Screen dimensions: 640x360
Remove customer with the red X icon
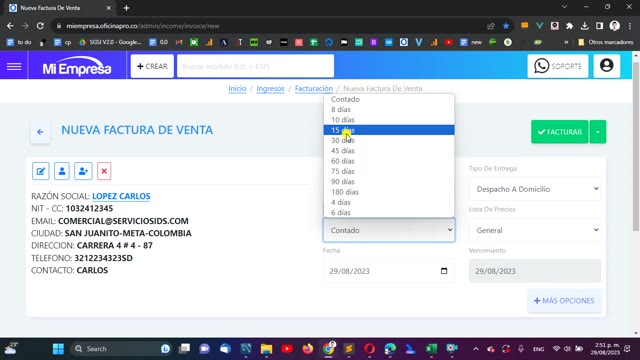[104, 171]
